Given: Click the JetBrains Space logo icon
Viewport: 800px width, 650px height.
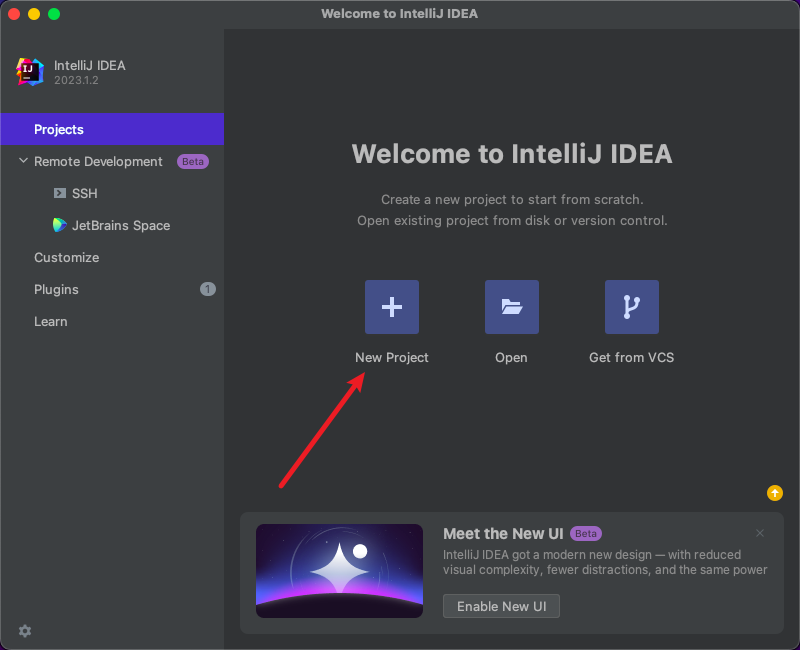Looking at the screenshot, I should pos(60,225).
